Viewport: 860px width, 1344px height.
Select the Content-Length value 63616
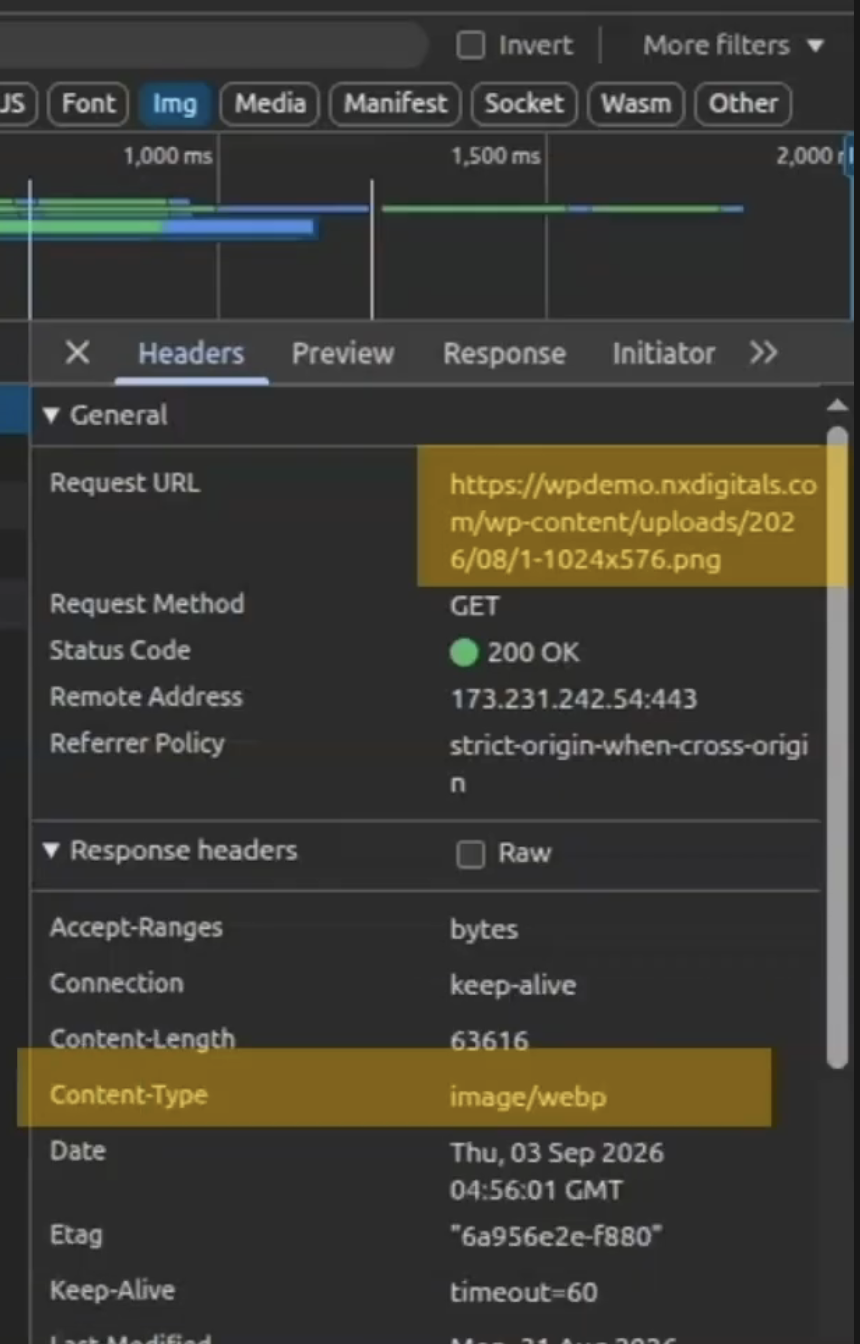pos(489,1041)
